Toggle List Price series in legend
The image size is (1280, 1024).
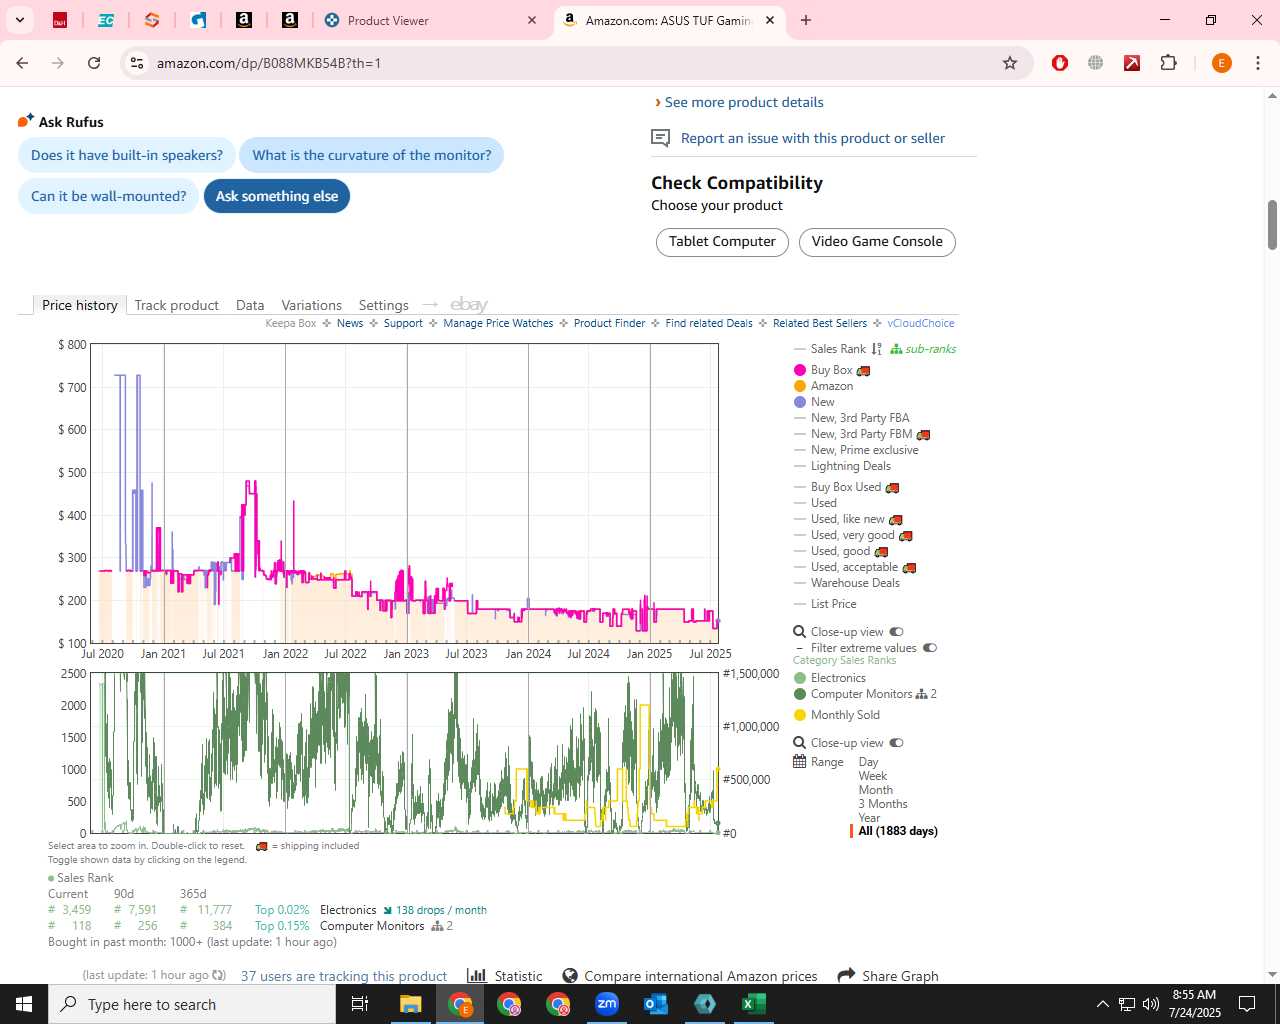pos(825,604)
